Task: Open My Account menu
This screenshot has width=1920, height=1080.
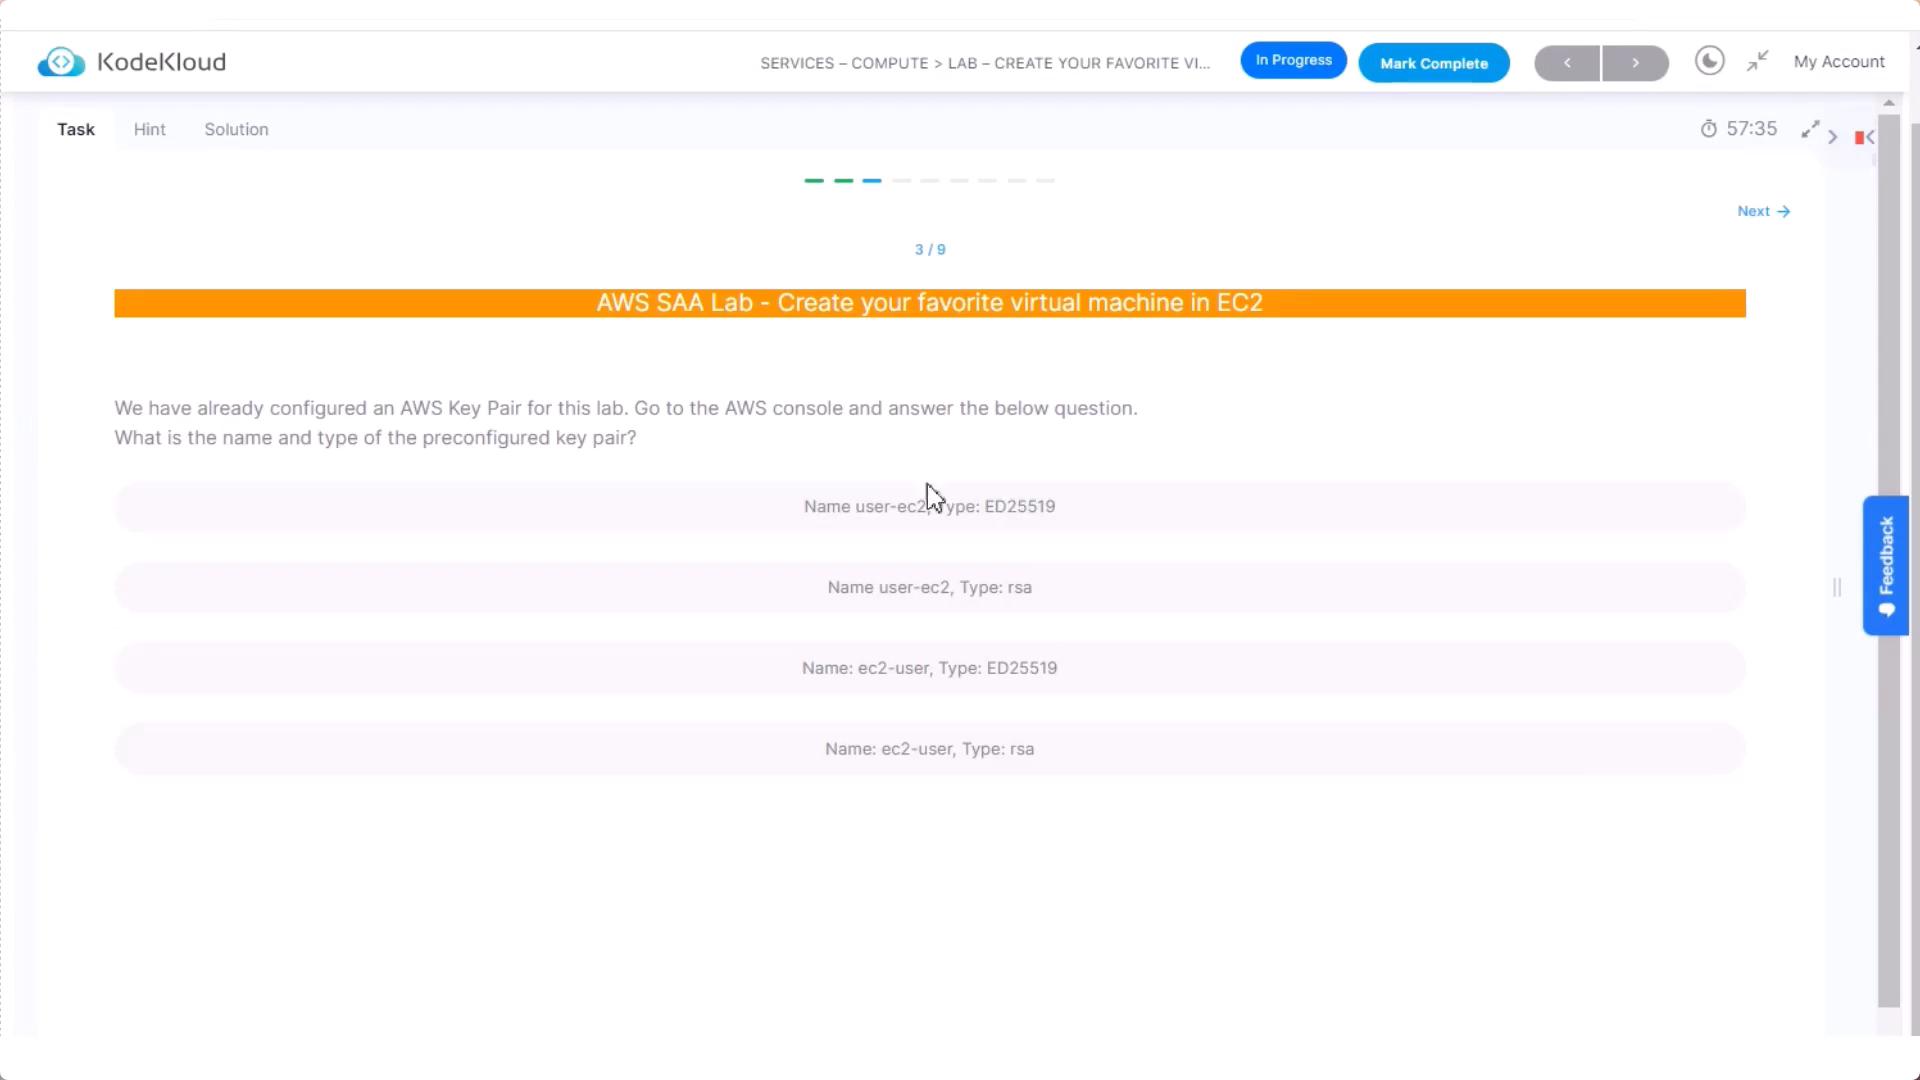Action: coord(1839,62)
